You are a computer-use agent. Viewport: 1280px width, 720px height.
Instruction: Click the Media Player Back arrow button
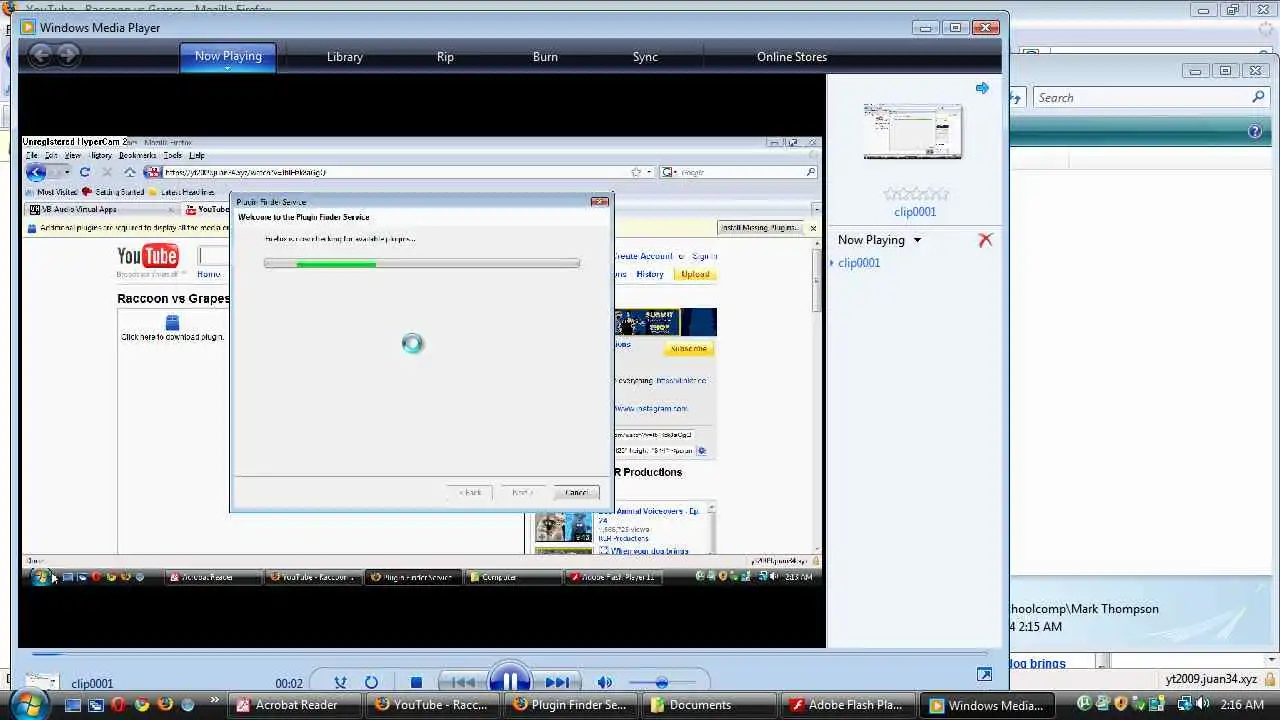coord(40,56)
